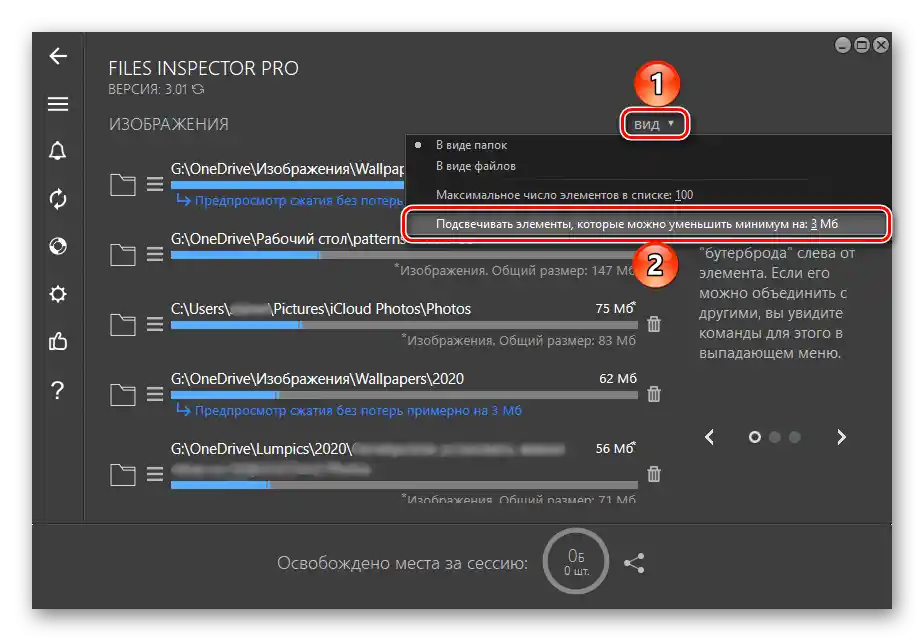The width and height of the screenshot is (924, 641).
Task: Close the Files Inspector window
Action: click(x=881, y=45)
